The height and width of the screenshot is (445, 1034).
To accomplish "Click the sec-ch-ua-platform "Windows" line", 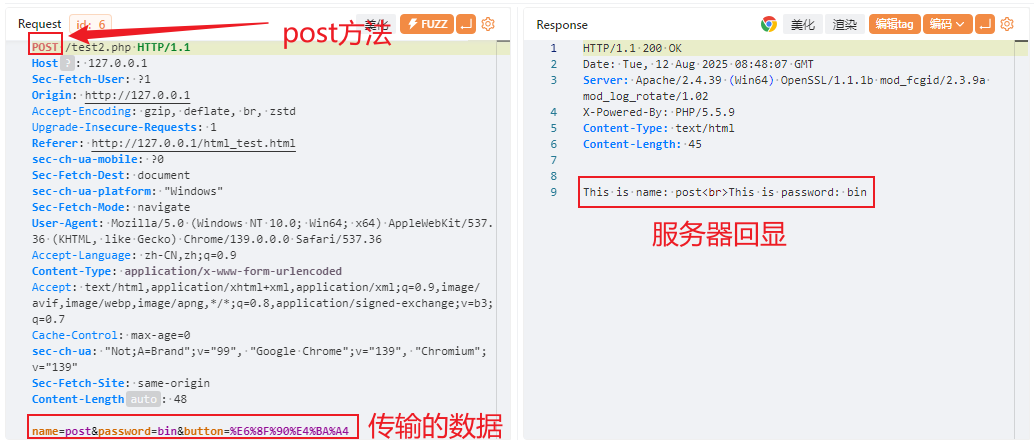I will 127,191.
